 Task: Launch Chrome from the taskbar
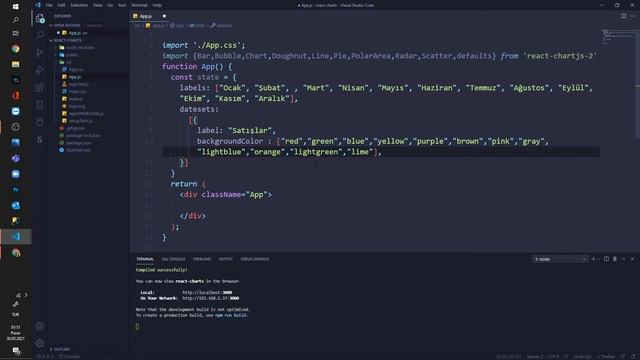(x=16, y=49)
